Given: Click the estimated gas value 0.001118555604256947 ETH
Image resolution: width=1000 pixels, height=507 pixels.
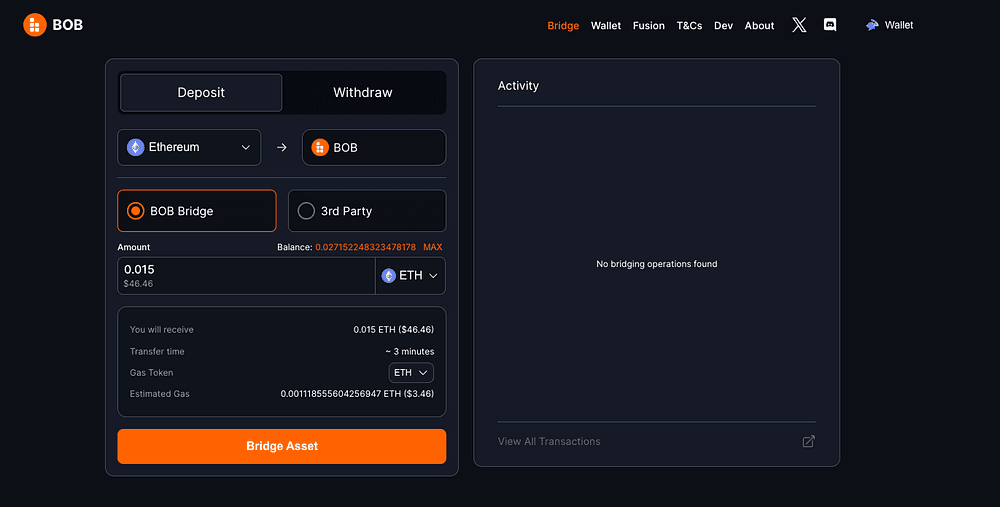Looking at the screenshot, I should [357, 393].
